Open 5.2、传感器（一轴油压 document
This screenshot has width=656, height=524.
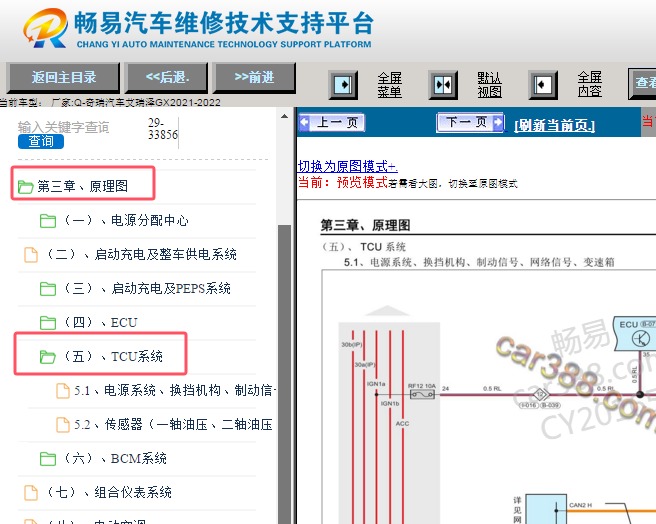coord(173,424)
